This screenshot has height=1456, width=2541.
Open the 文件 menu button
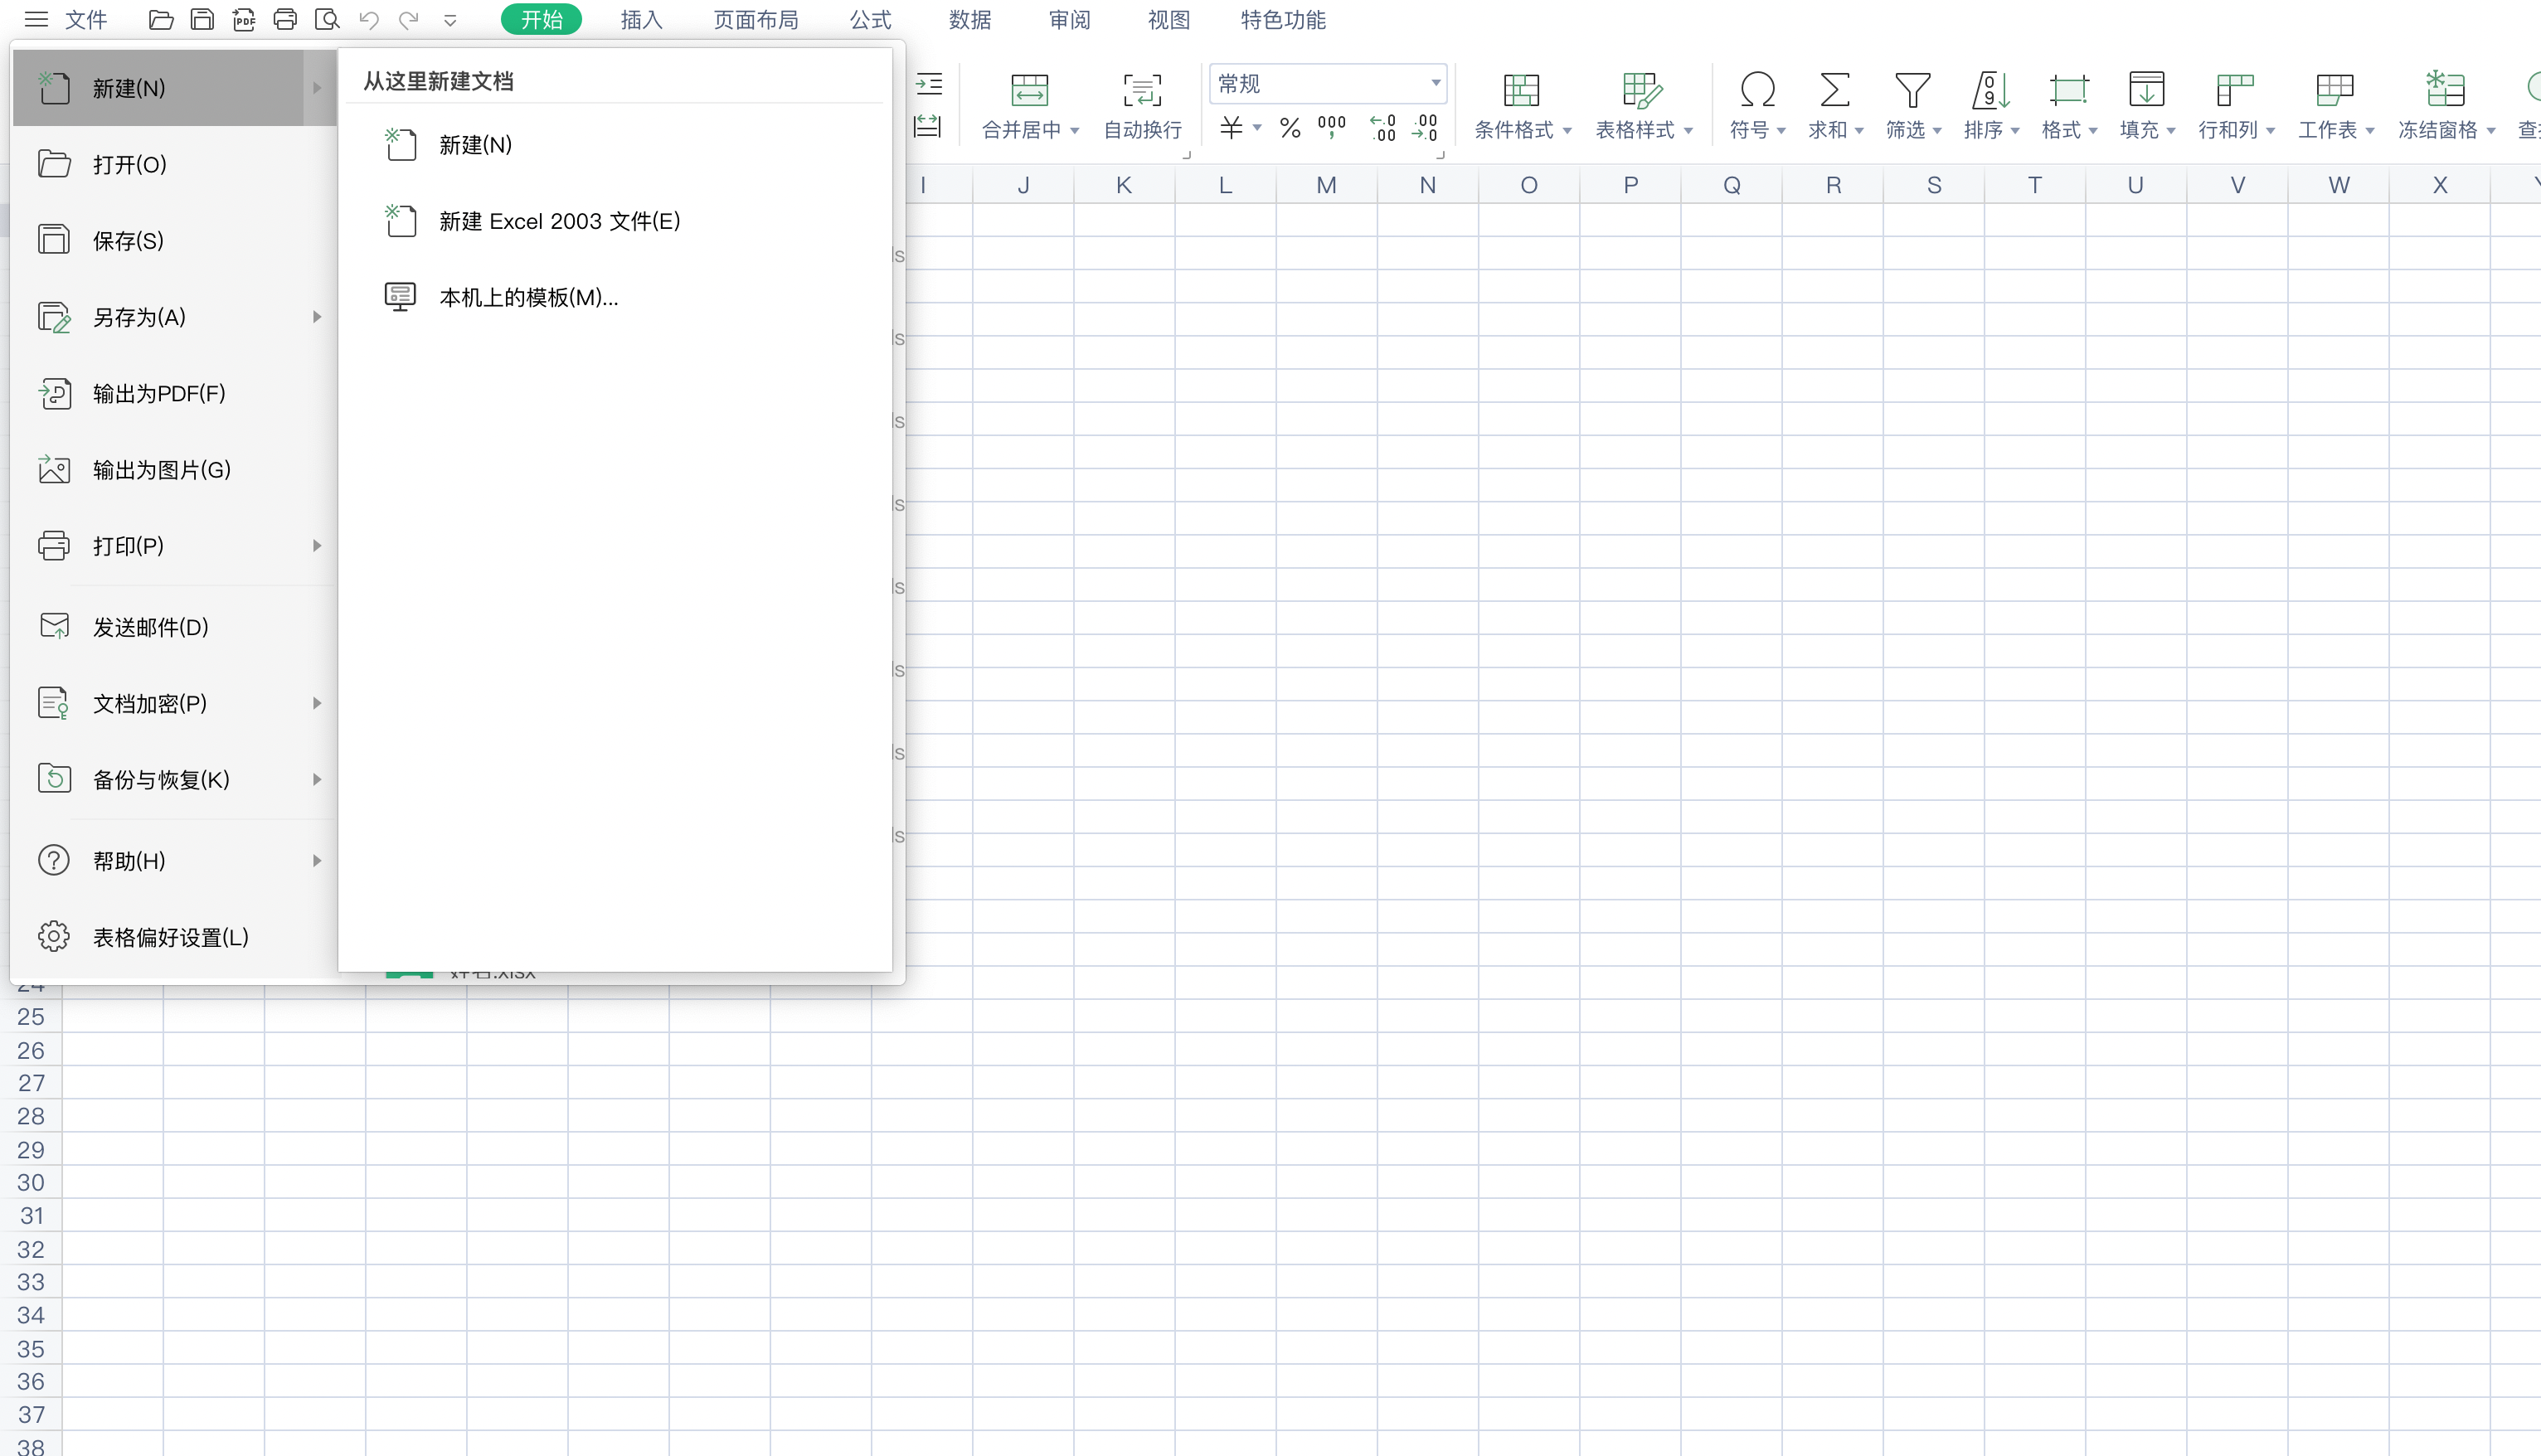tap(86, 19)
